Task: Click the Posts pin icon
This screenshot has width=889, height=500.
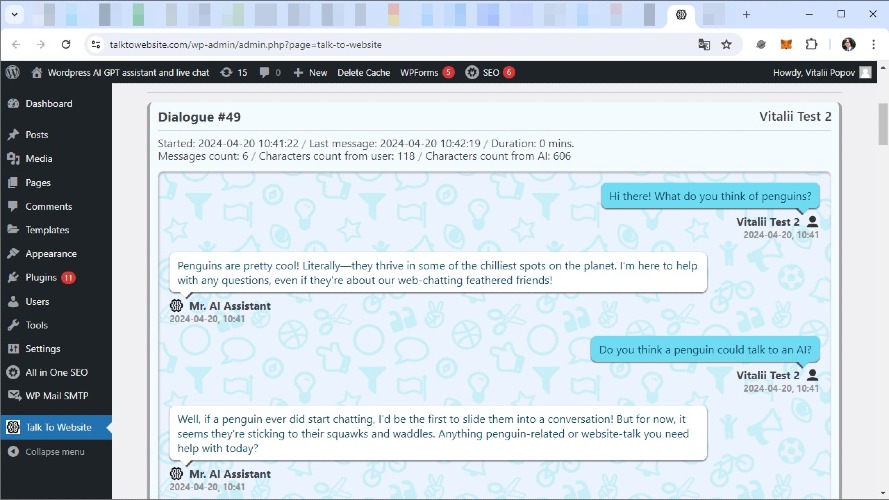Action: (13, 134)
